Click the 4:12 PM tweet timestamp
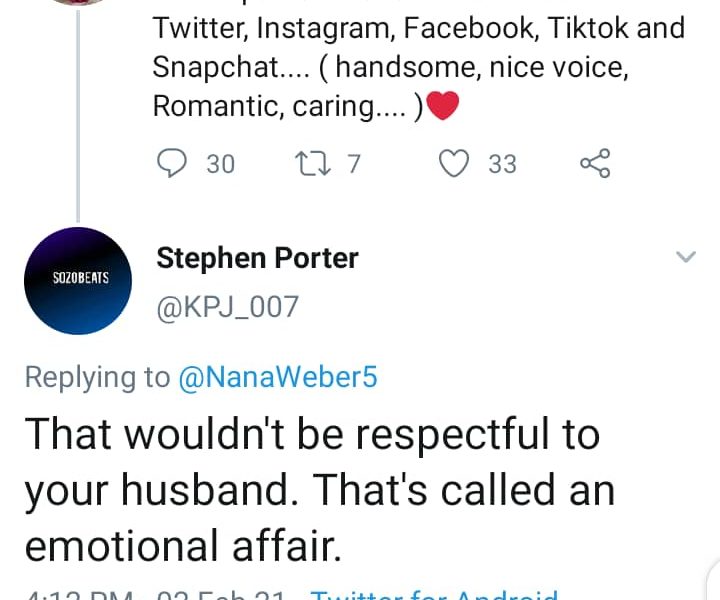Viewport: 720px width, 600px height. [x=80, y=594]
